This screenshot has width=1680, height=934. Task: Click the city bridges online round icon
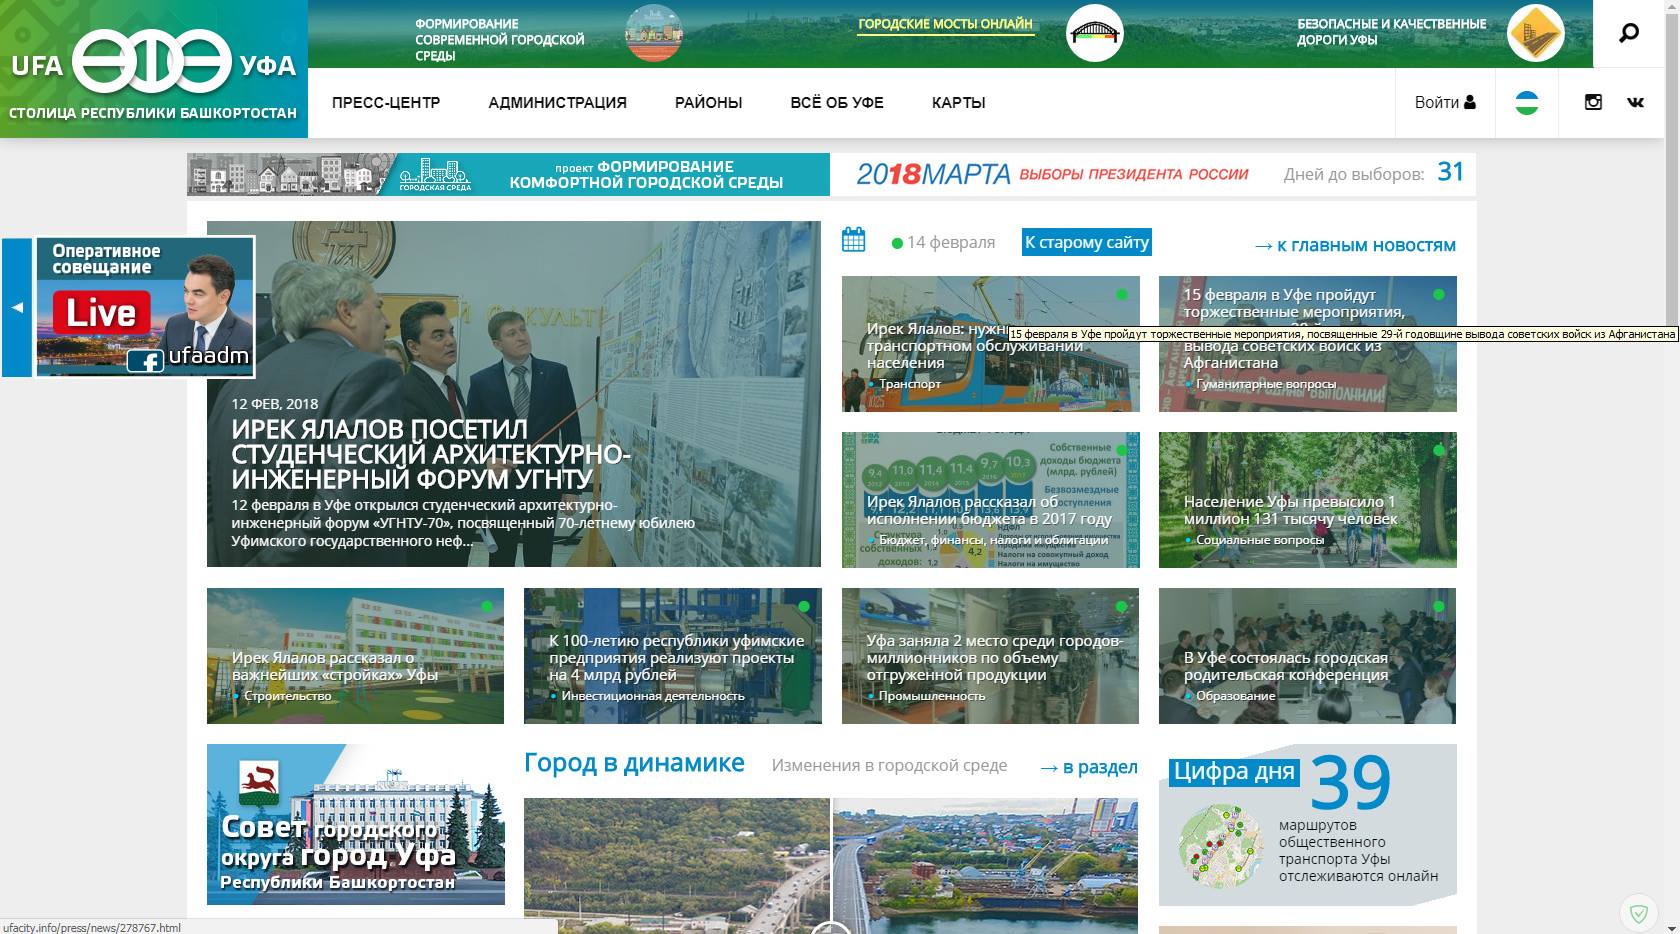coord(1094,33)
